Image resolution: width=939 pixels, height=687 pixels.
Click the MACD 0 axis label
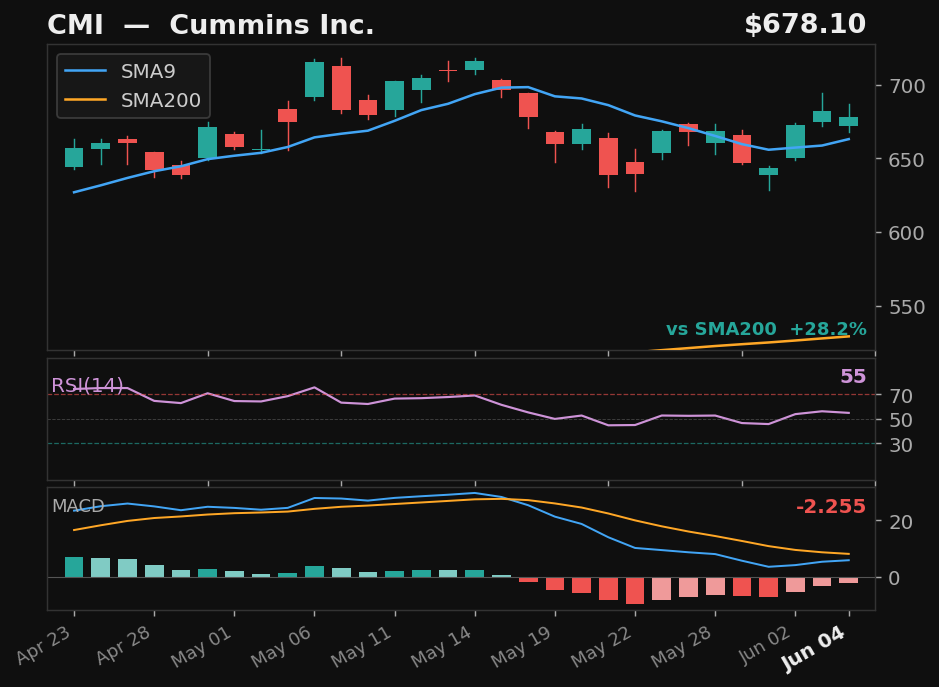894,579
